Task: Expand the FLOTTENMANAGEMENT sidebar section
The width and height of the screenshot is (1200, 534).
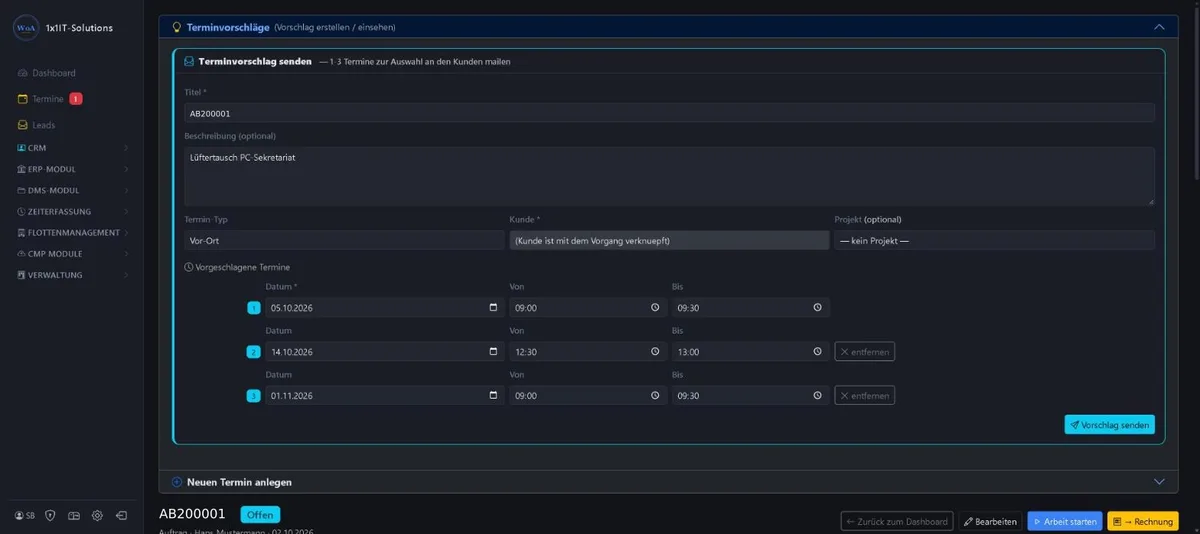Action: 72,232
